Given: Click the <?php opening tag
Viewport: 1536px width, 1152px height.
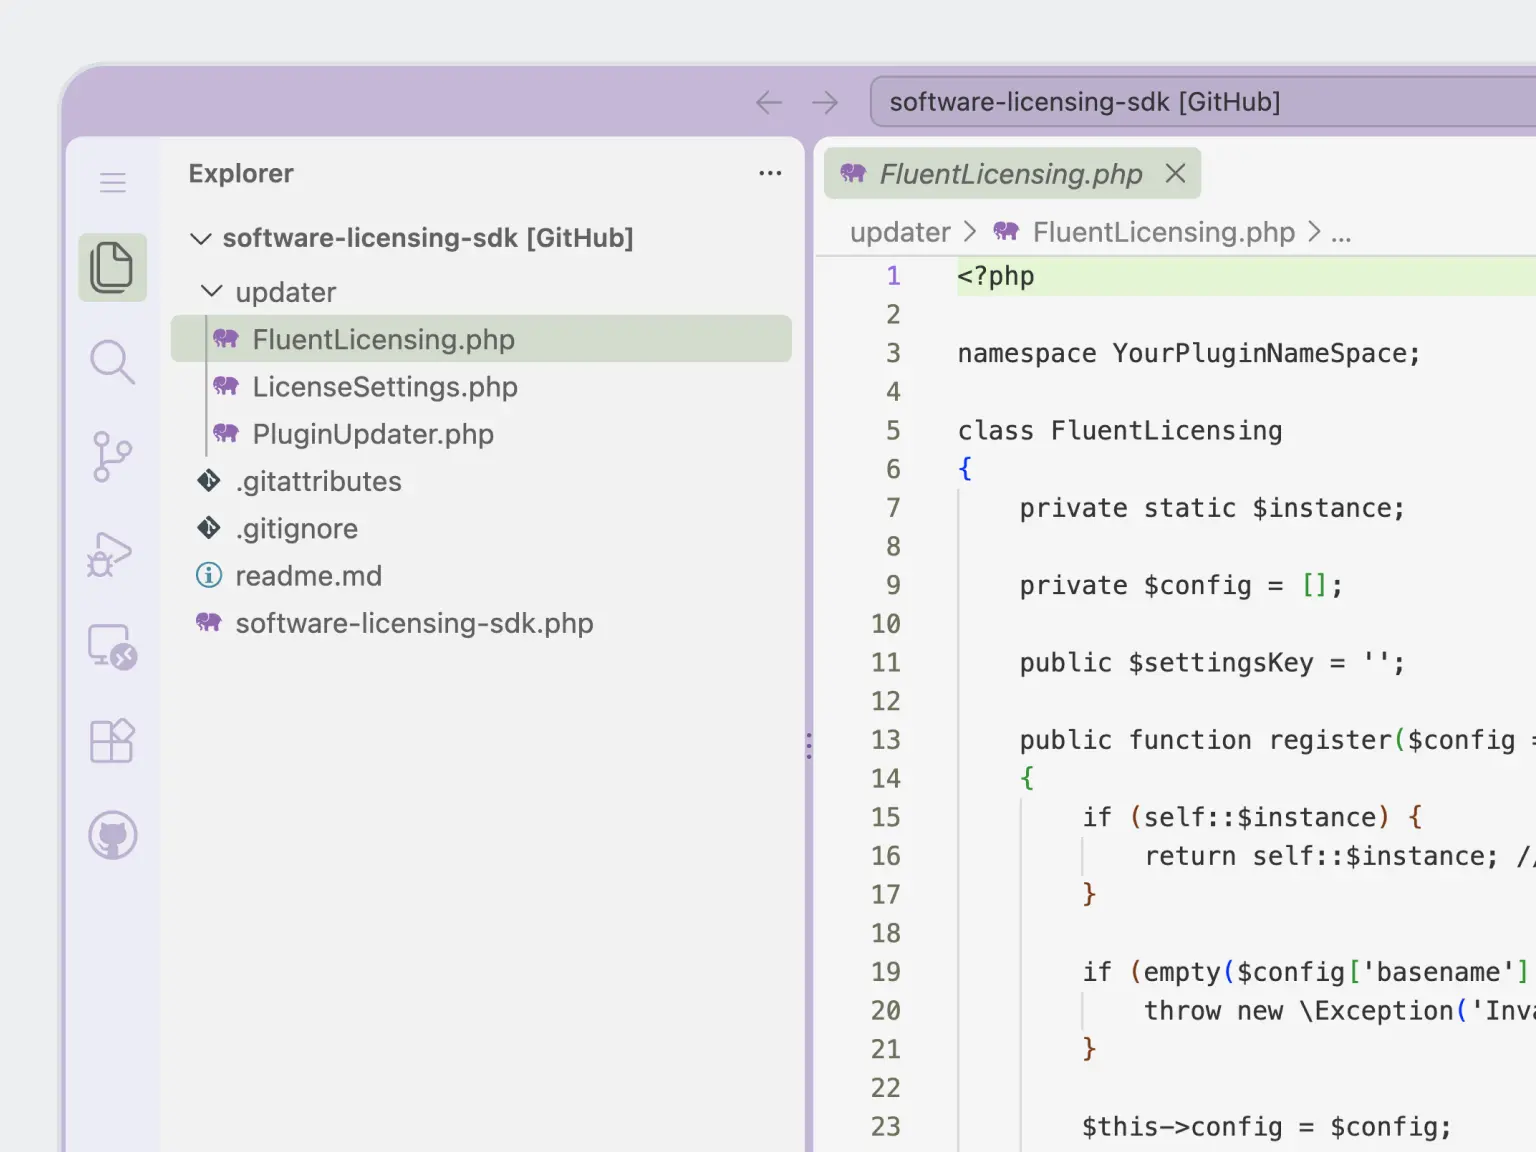Looking at the screenshot, I should tap(996, 276).
